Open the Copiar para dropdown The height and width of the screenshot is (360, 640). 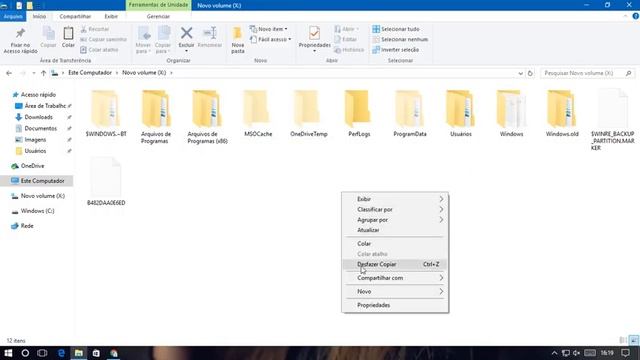coord(163,40)
